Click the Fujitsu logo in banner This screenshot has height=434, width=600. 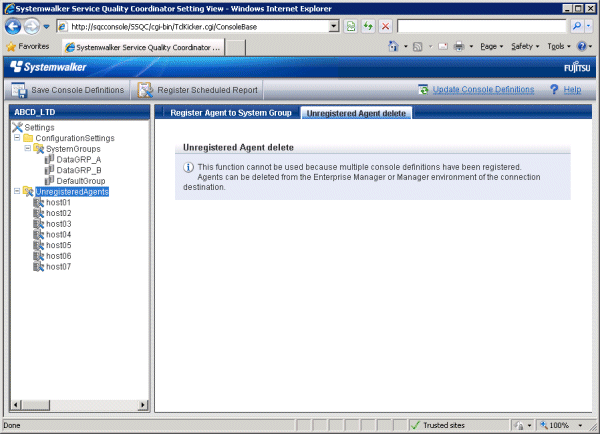577,68
